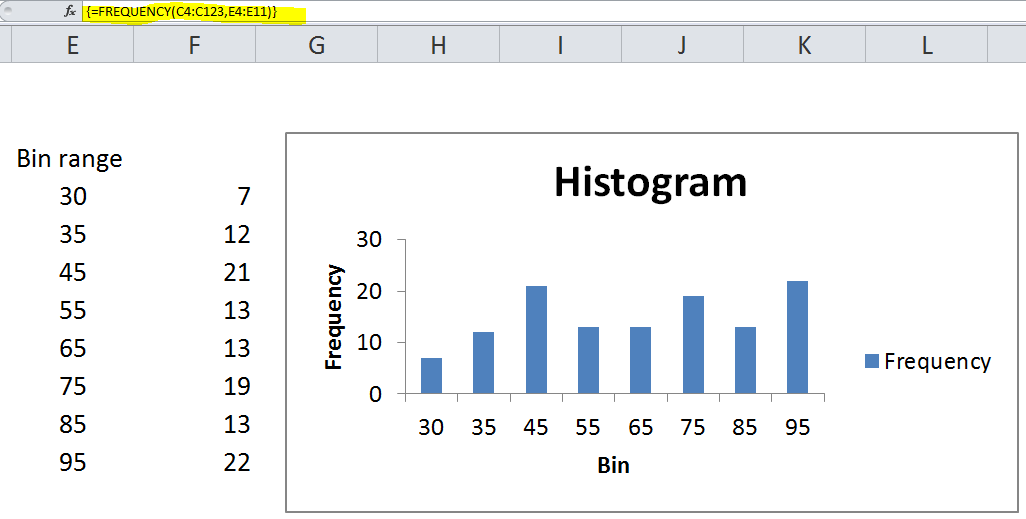
Task: Click horizontal axis label 65 under the chart
Action: [x=641, y=427]
